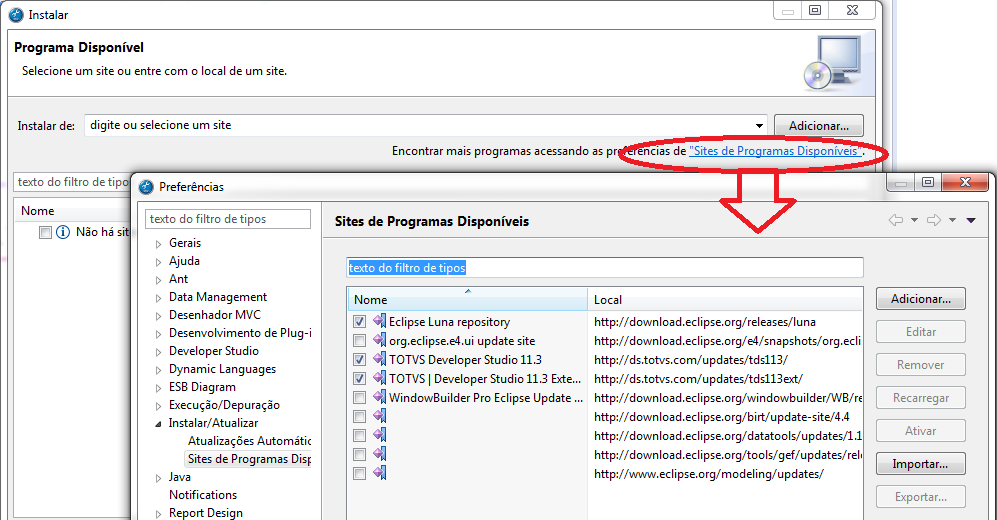Select the Execução/Depuração tree item
Image resolution: width=997 pixels, height=520 pixels.
click(224, 405)
